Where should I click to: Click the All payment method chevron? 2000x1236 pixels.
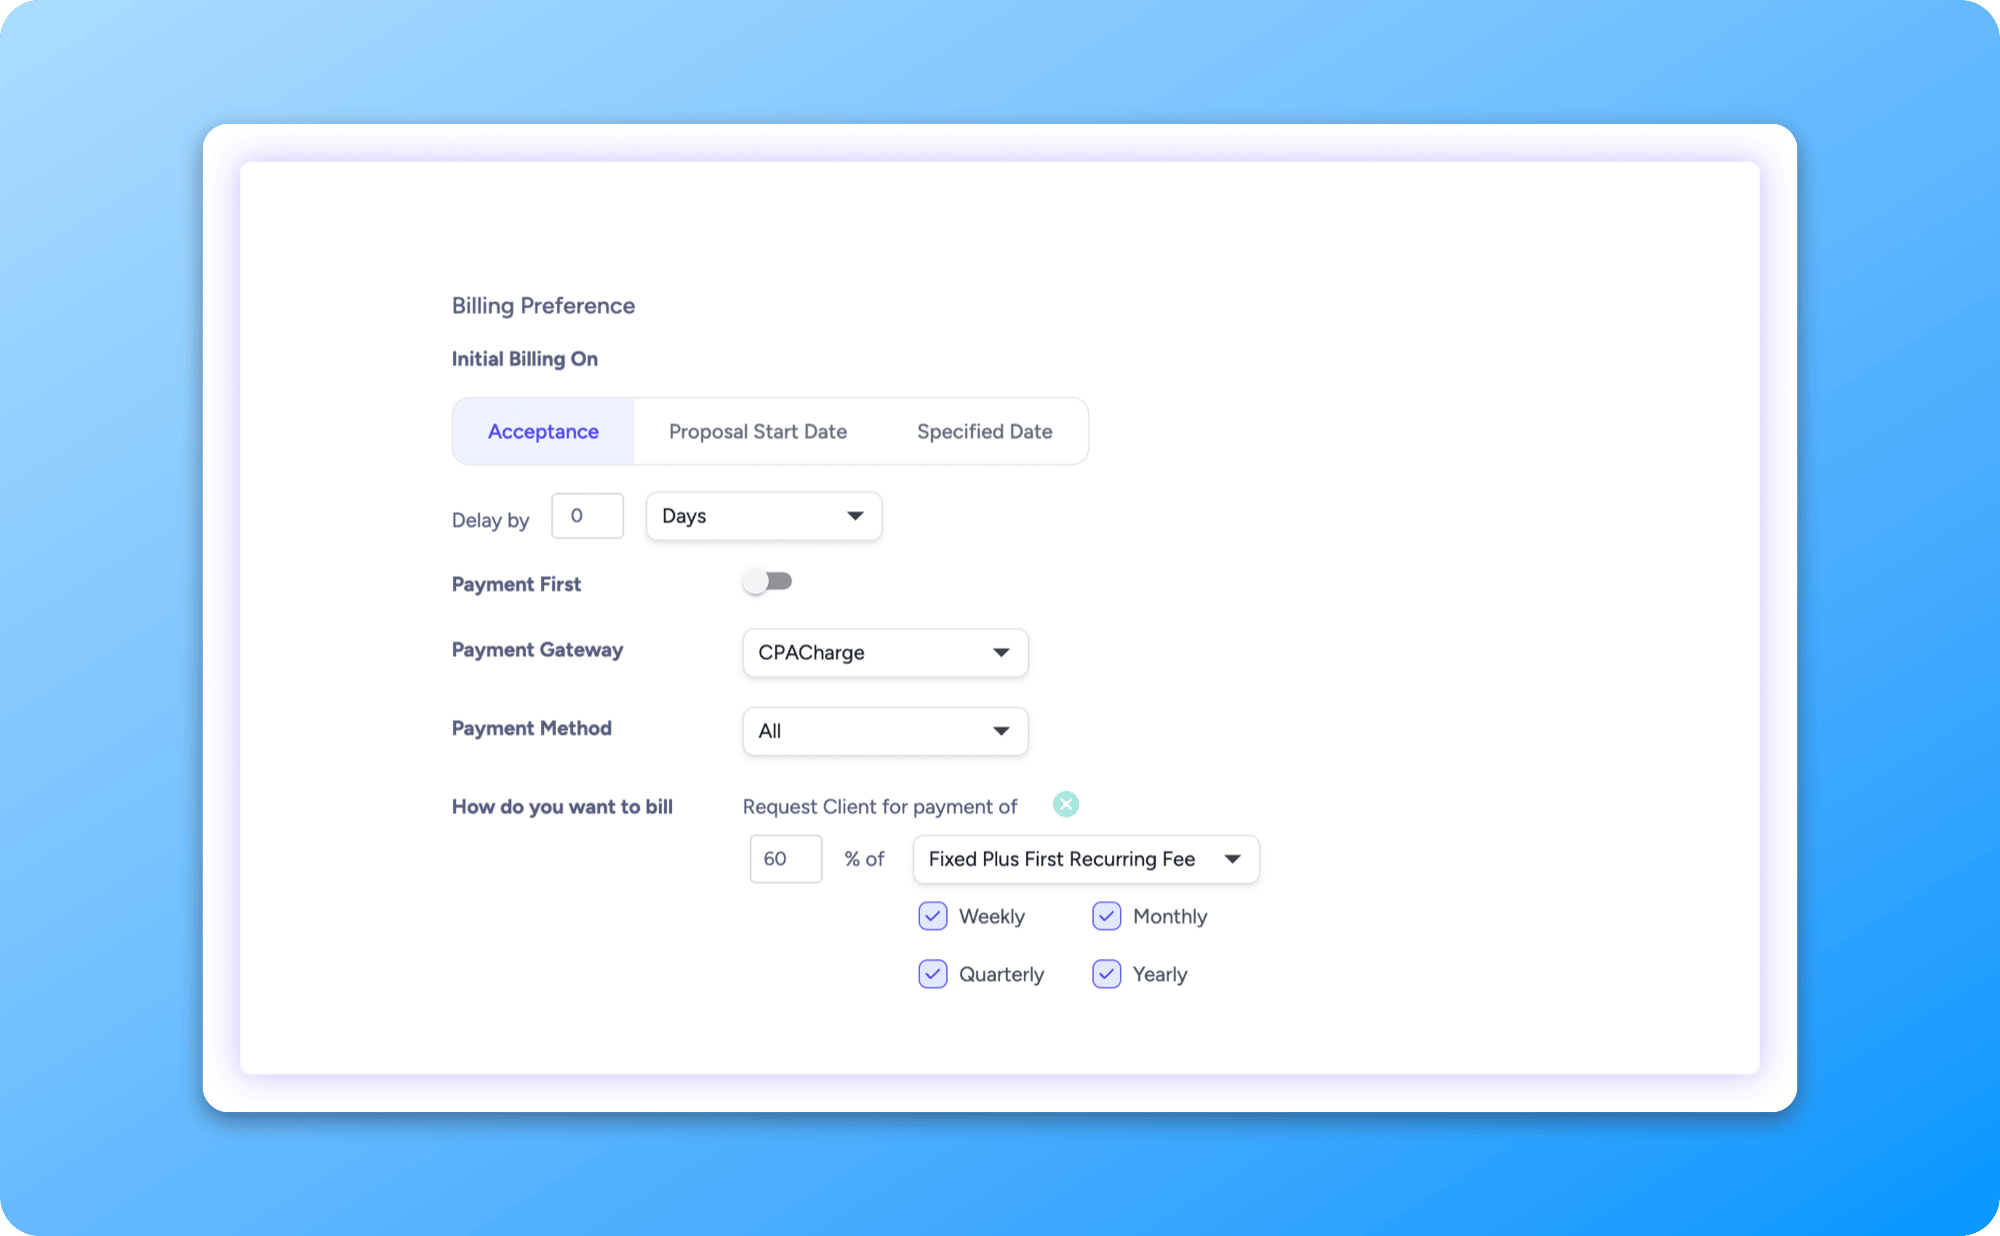[1001, 731]
